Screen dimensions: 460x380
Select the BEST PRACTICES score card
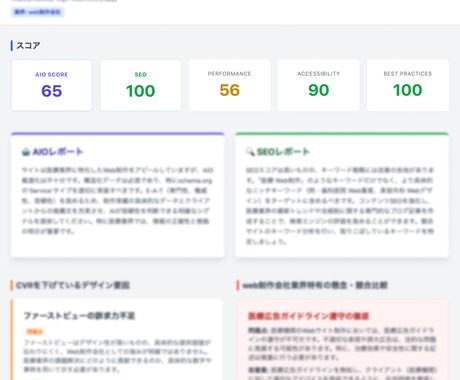pos(408,85)
